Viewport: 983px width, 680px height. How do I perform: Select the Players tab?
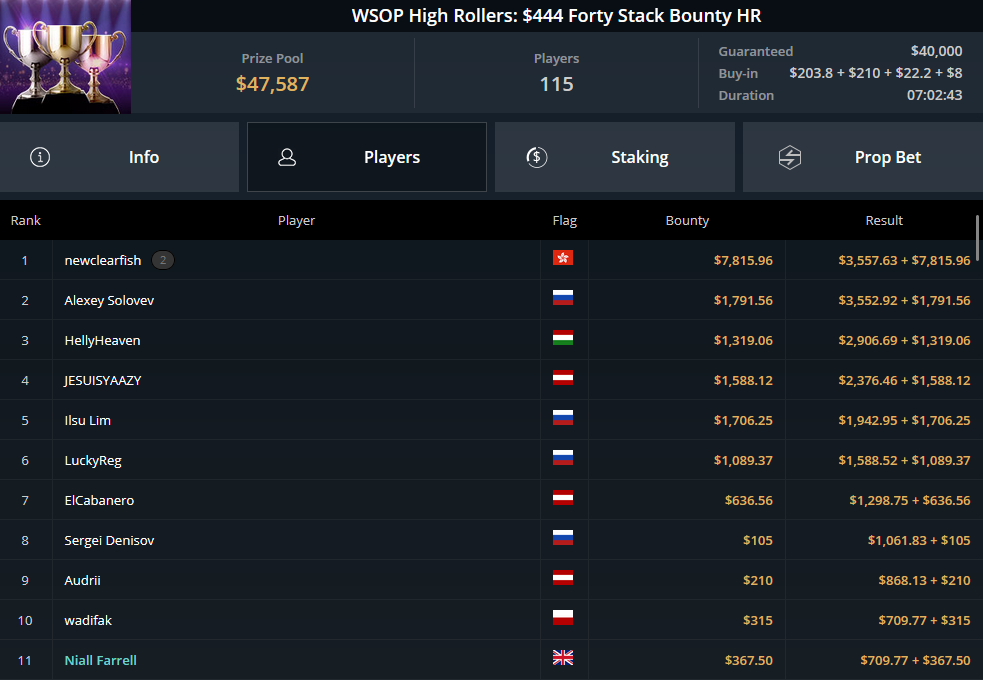coord(367,157)
